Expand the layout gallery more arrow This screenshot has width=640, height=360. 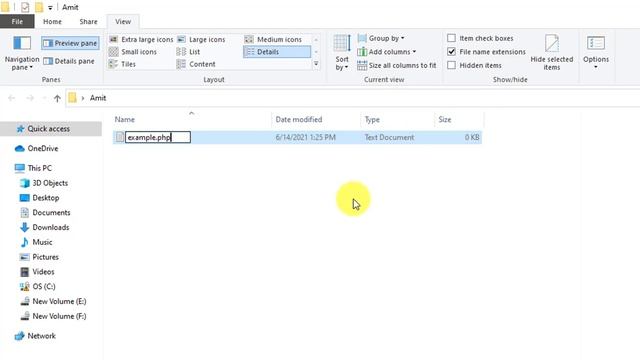point(316,64)
